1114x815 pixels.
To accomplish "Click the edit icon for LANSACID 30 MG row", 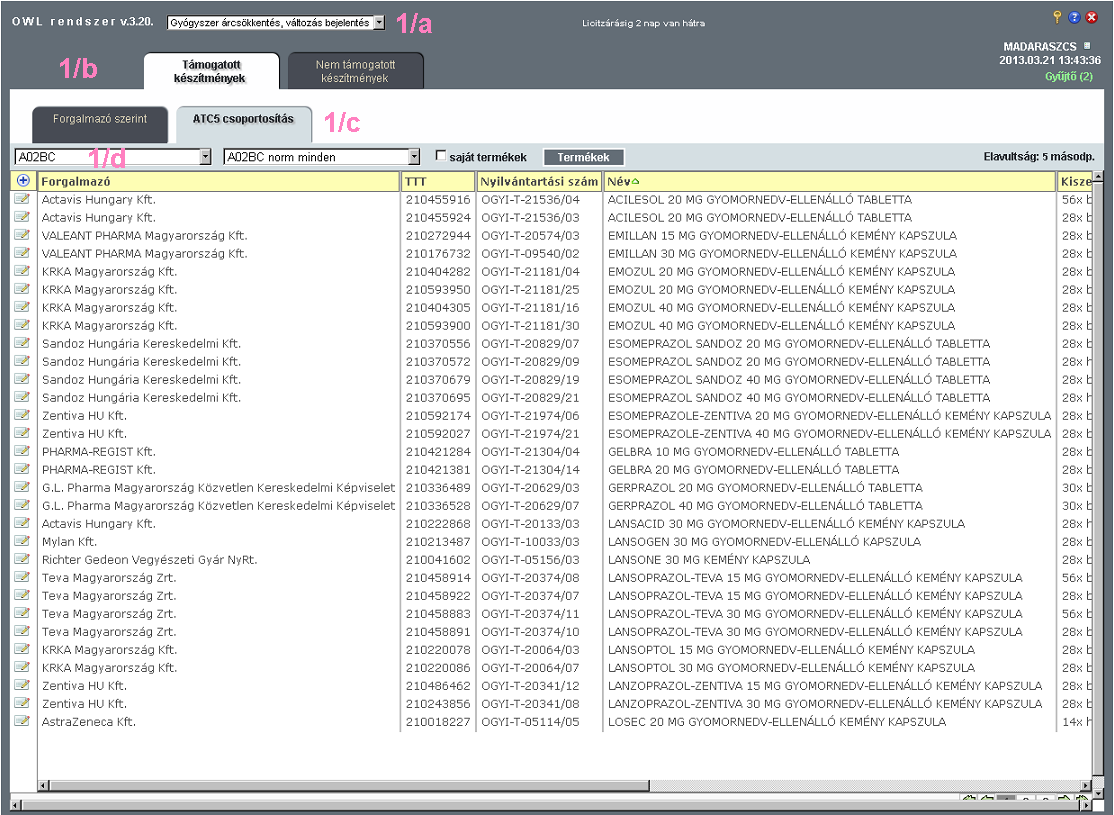I will tap(22, 523).
